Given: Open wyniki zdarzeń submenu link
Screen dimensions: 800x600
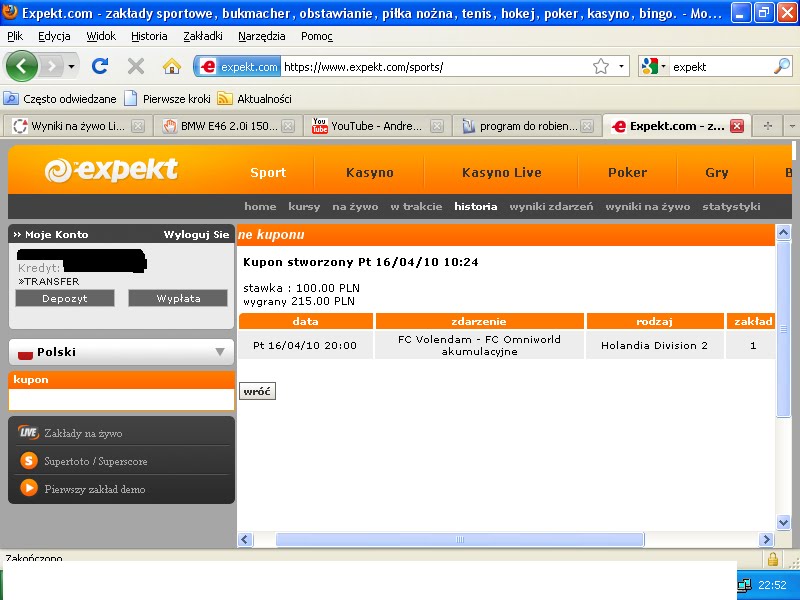Looking at the screenshot, I should (x=551, y=207).
